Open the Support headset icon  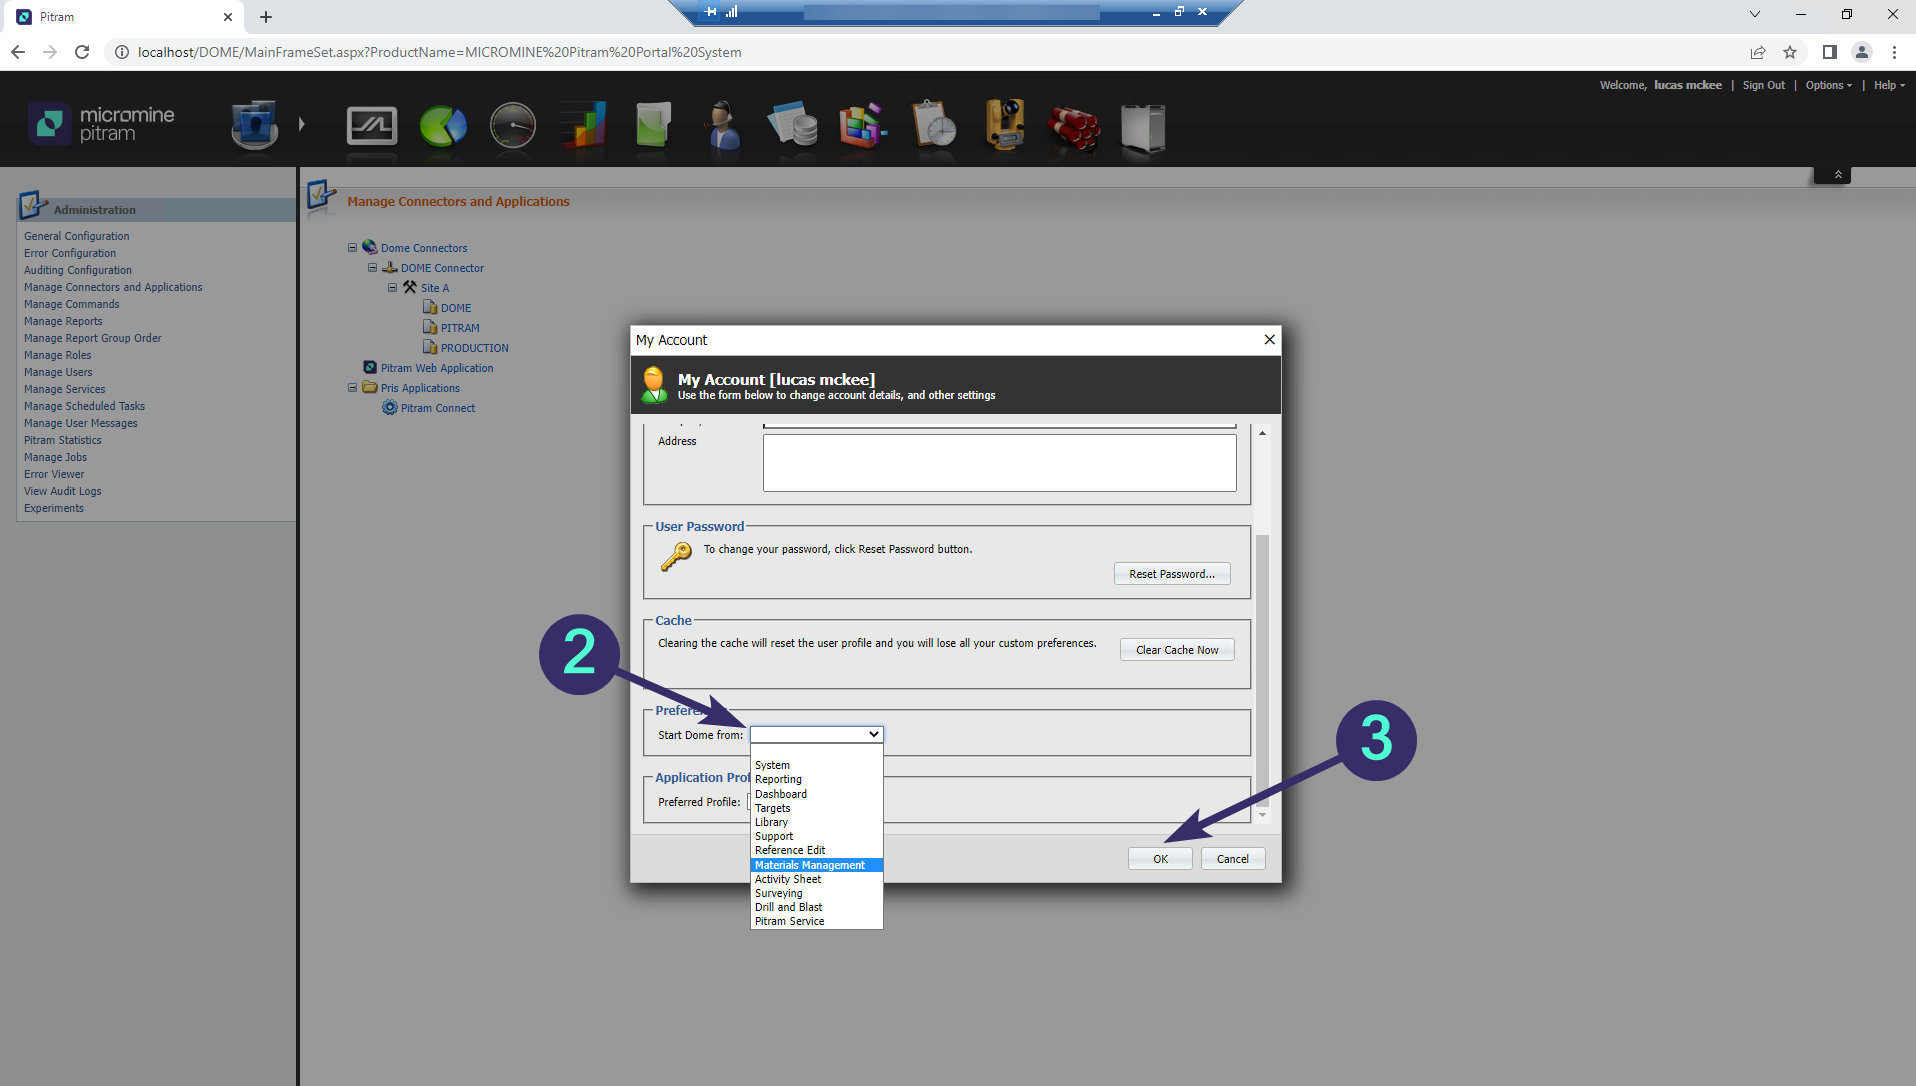(x=723, y=125)
